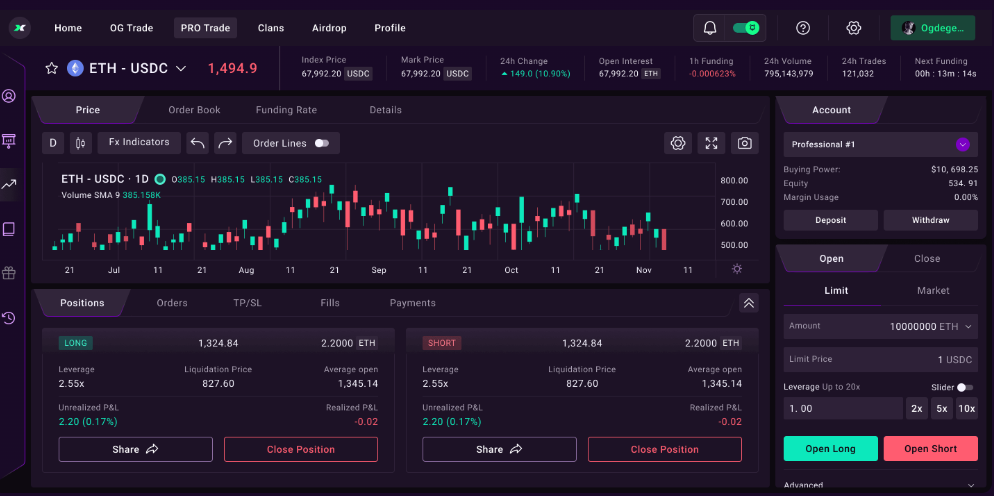Open chart settings gear icon

(x=678, y=143)
